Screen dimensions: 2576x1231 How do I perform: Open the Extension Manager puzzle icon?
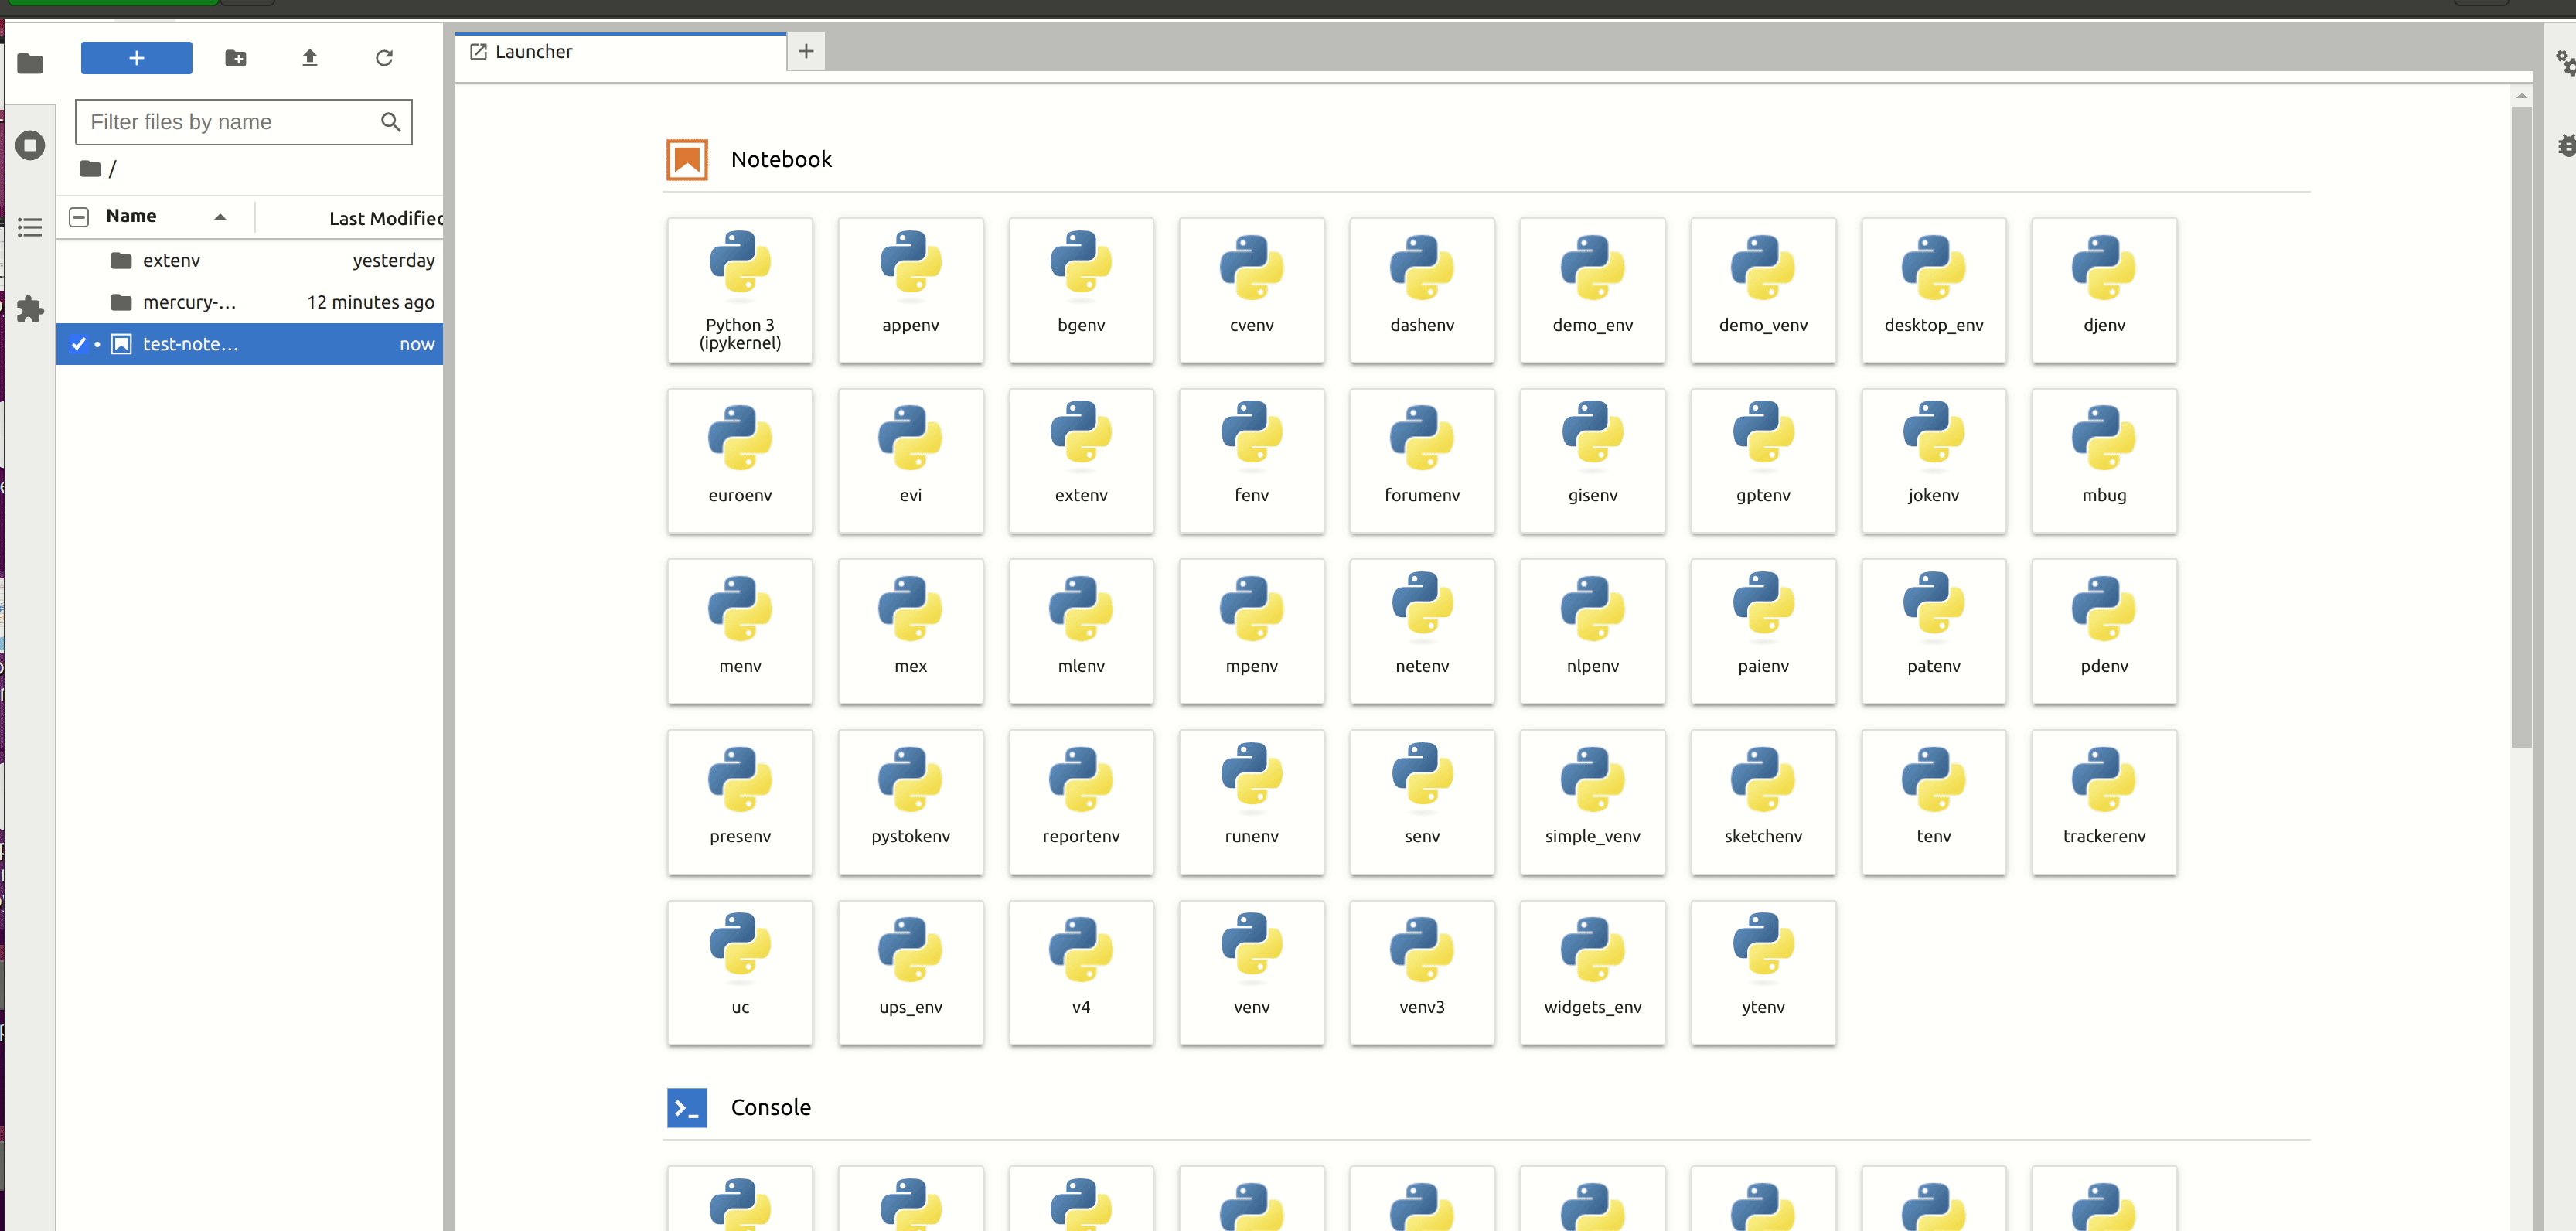30,309
